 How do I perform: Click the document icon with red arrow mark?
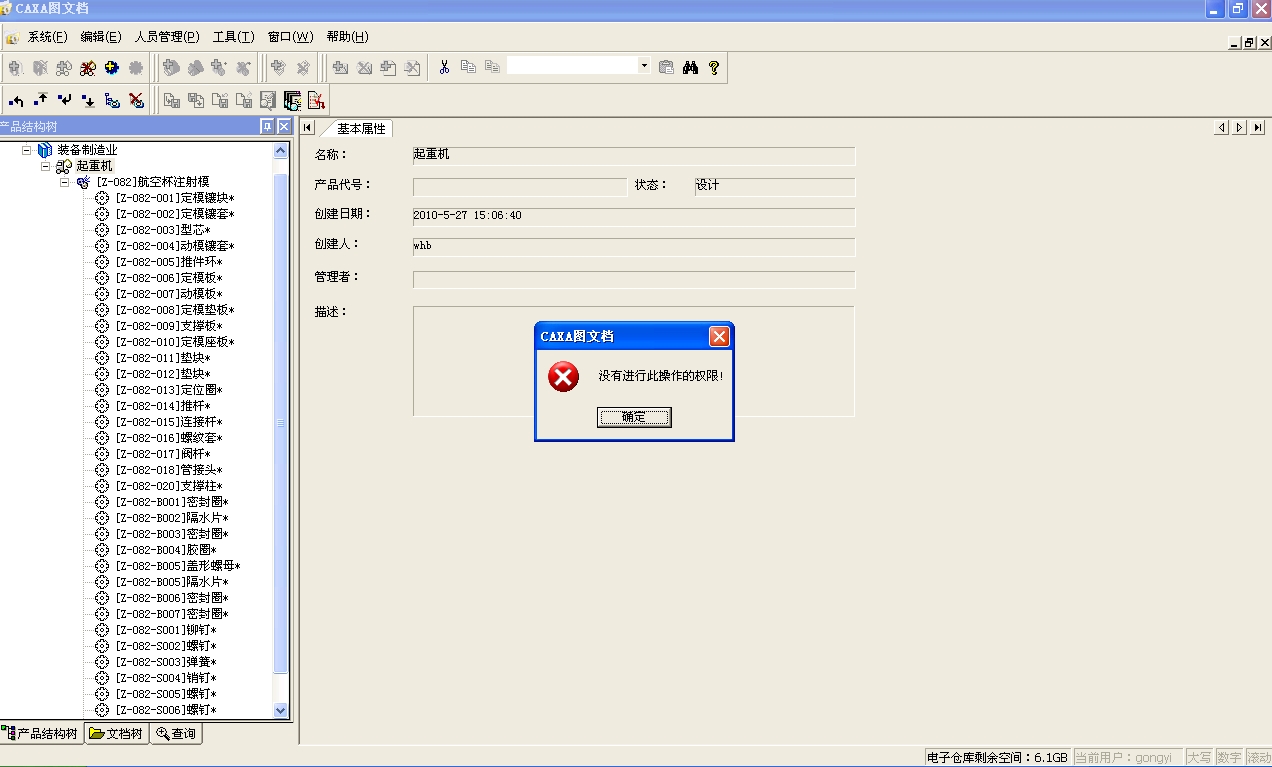pyautogui.click(x=316, y=100)
